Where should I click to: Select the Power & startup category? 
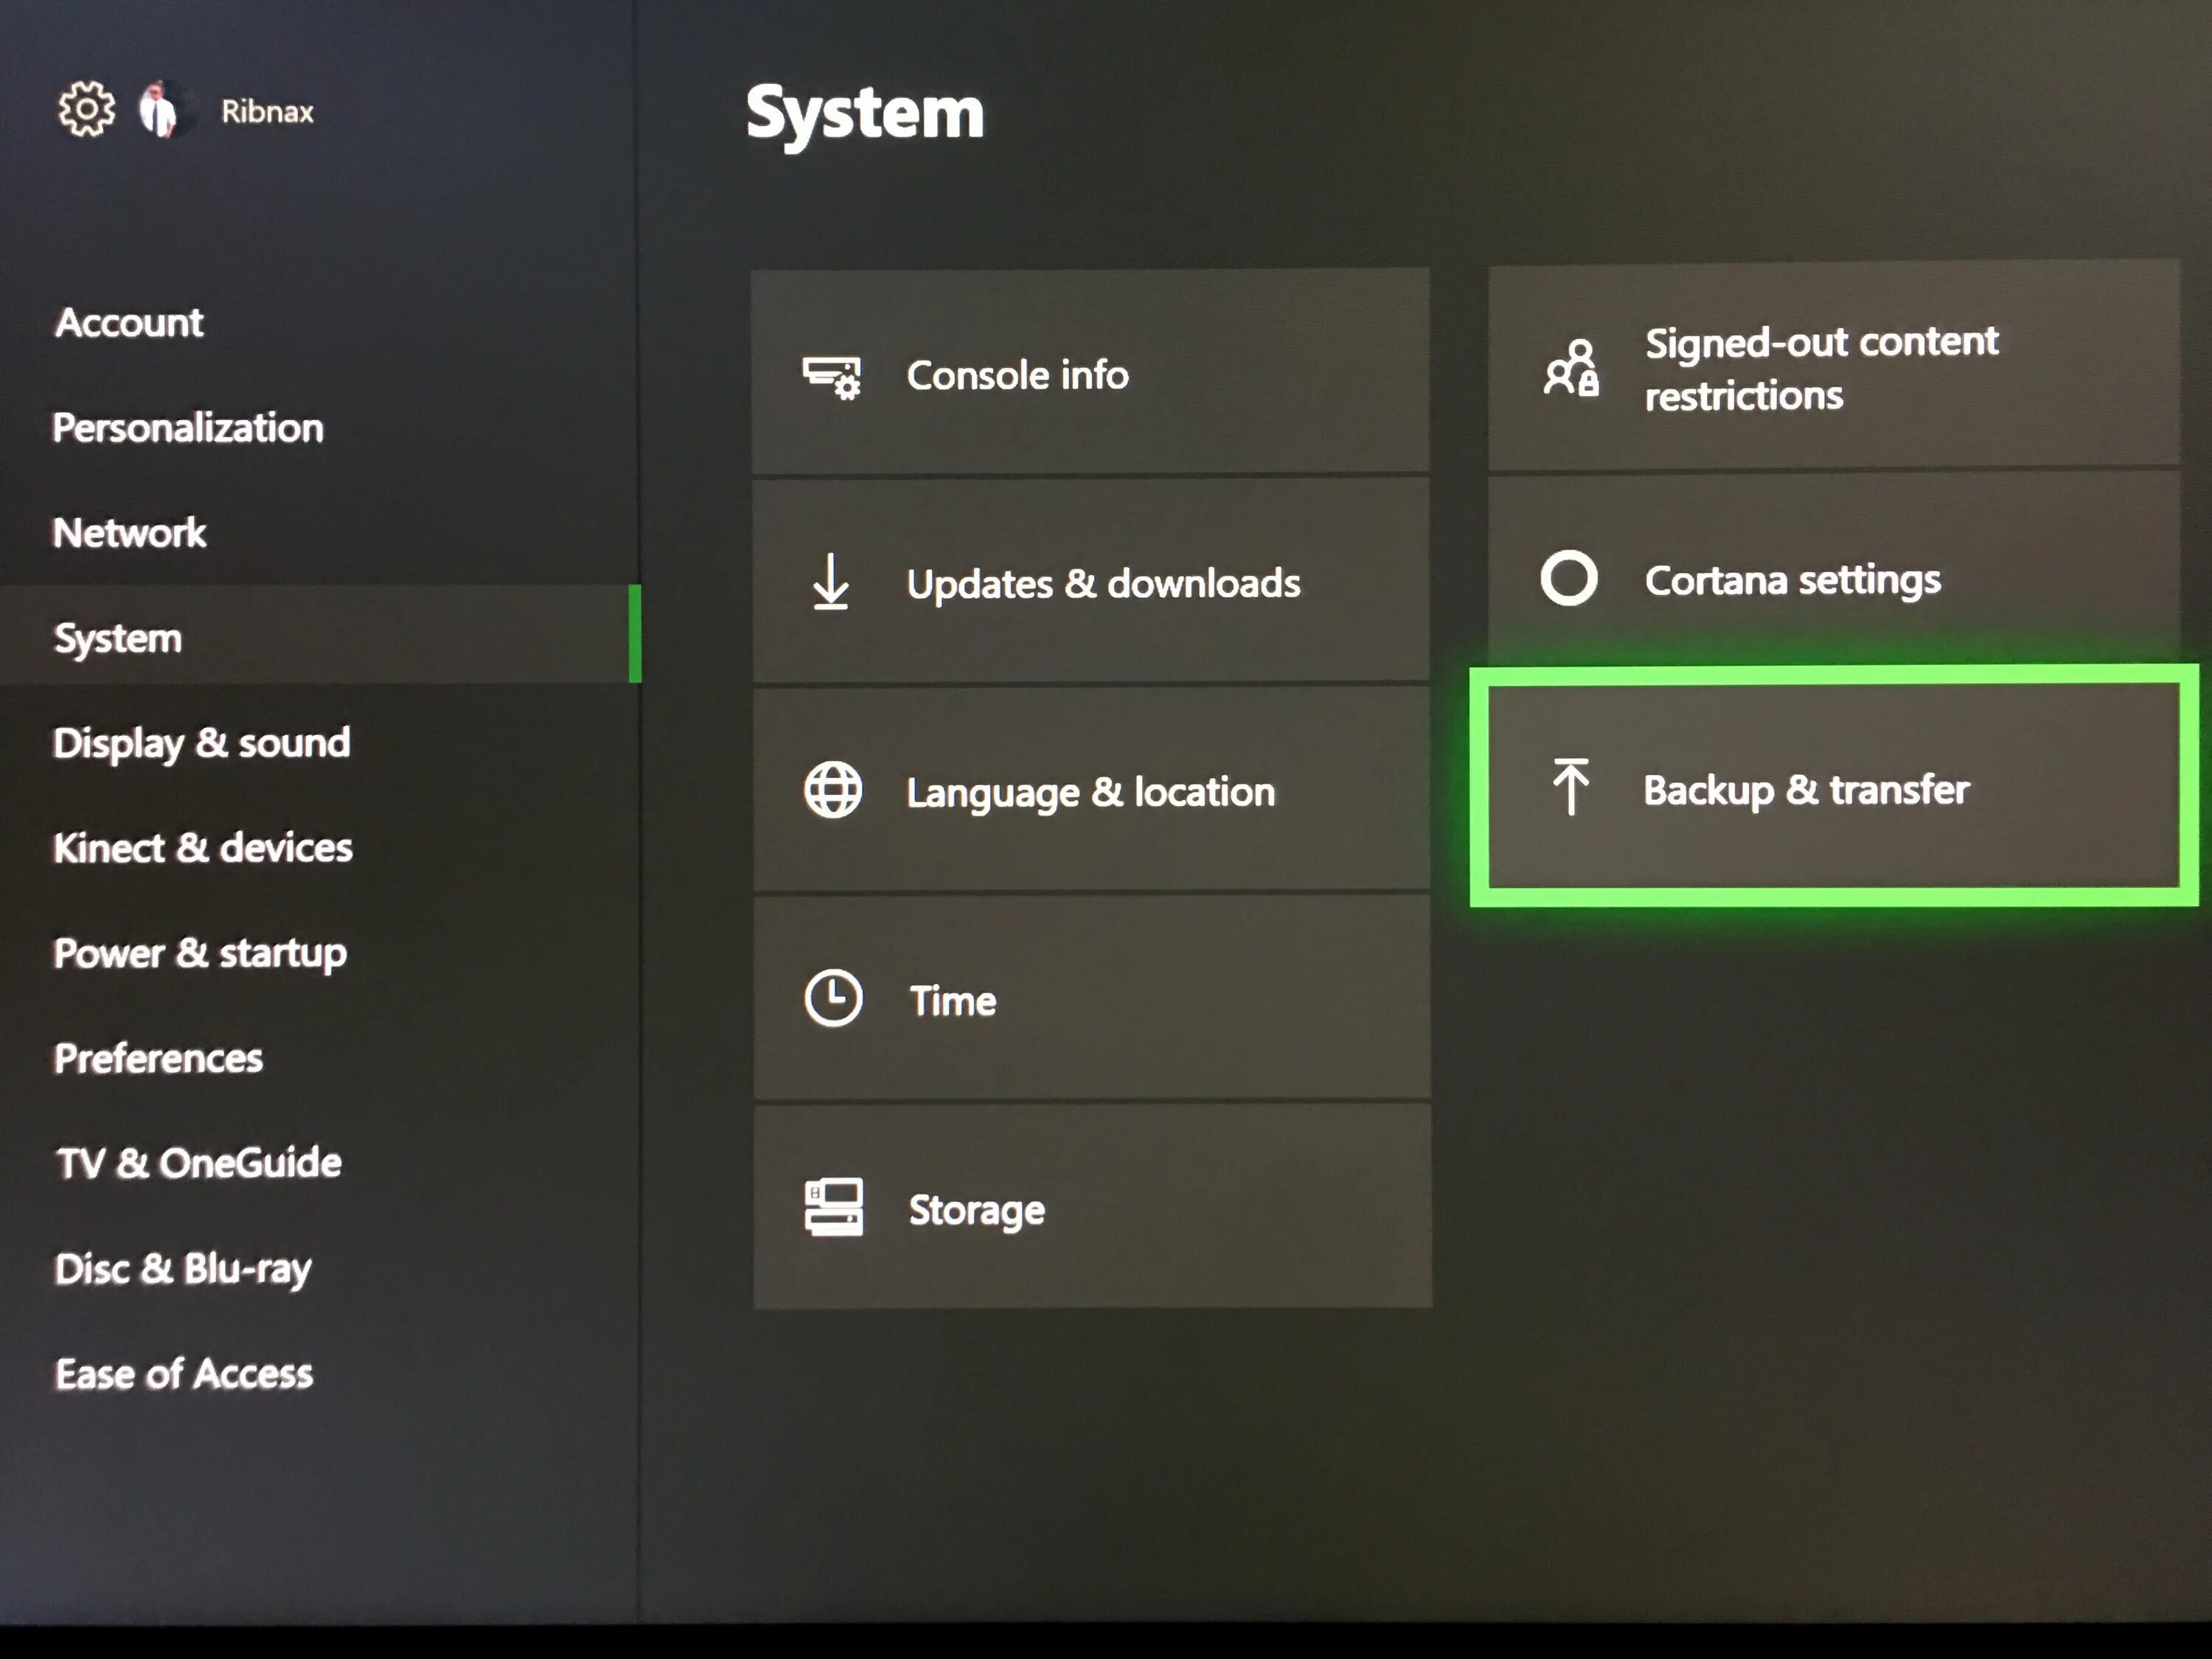click(200, 953)
